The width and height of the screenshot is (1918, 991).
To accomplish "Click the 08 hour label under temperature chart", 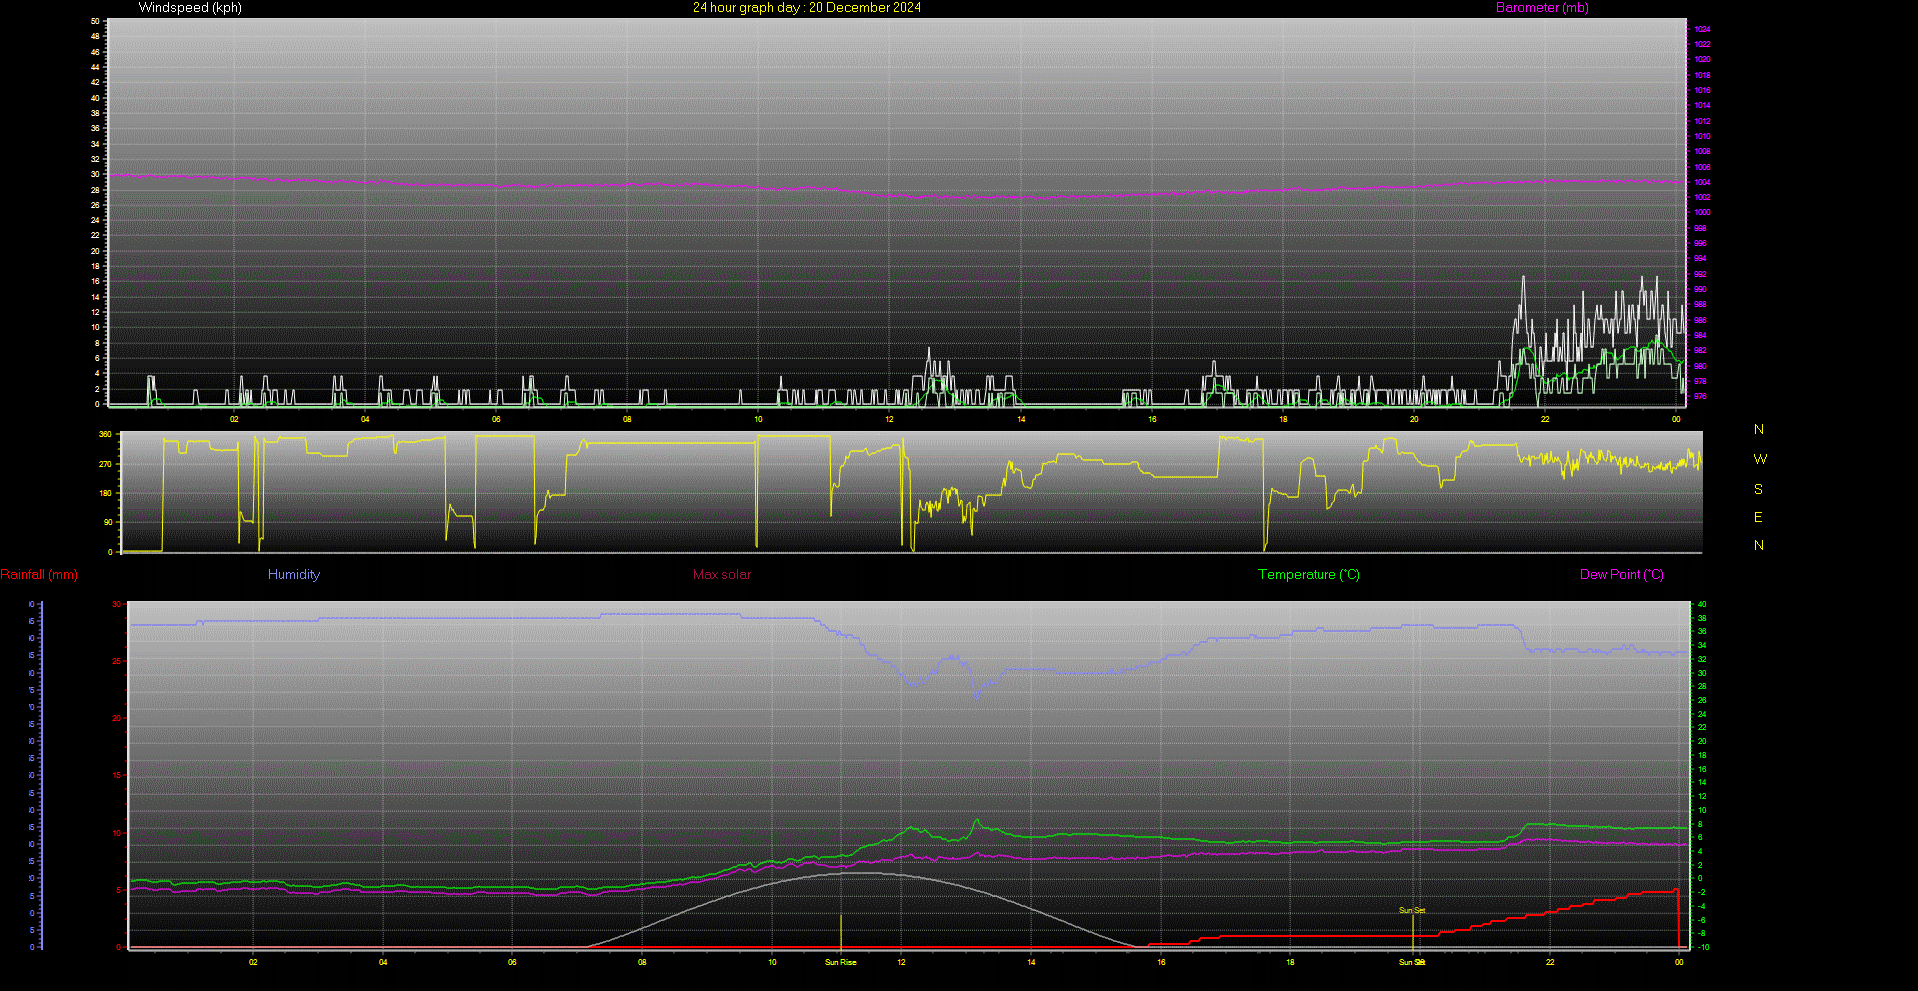I will tap(642, 963).
